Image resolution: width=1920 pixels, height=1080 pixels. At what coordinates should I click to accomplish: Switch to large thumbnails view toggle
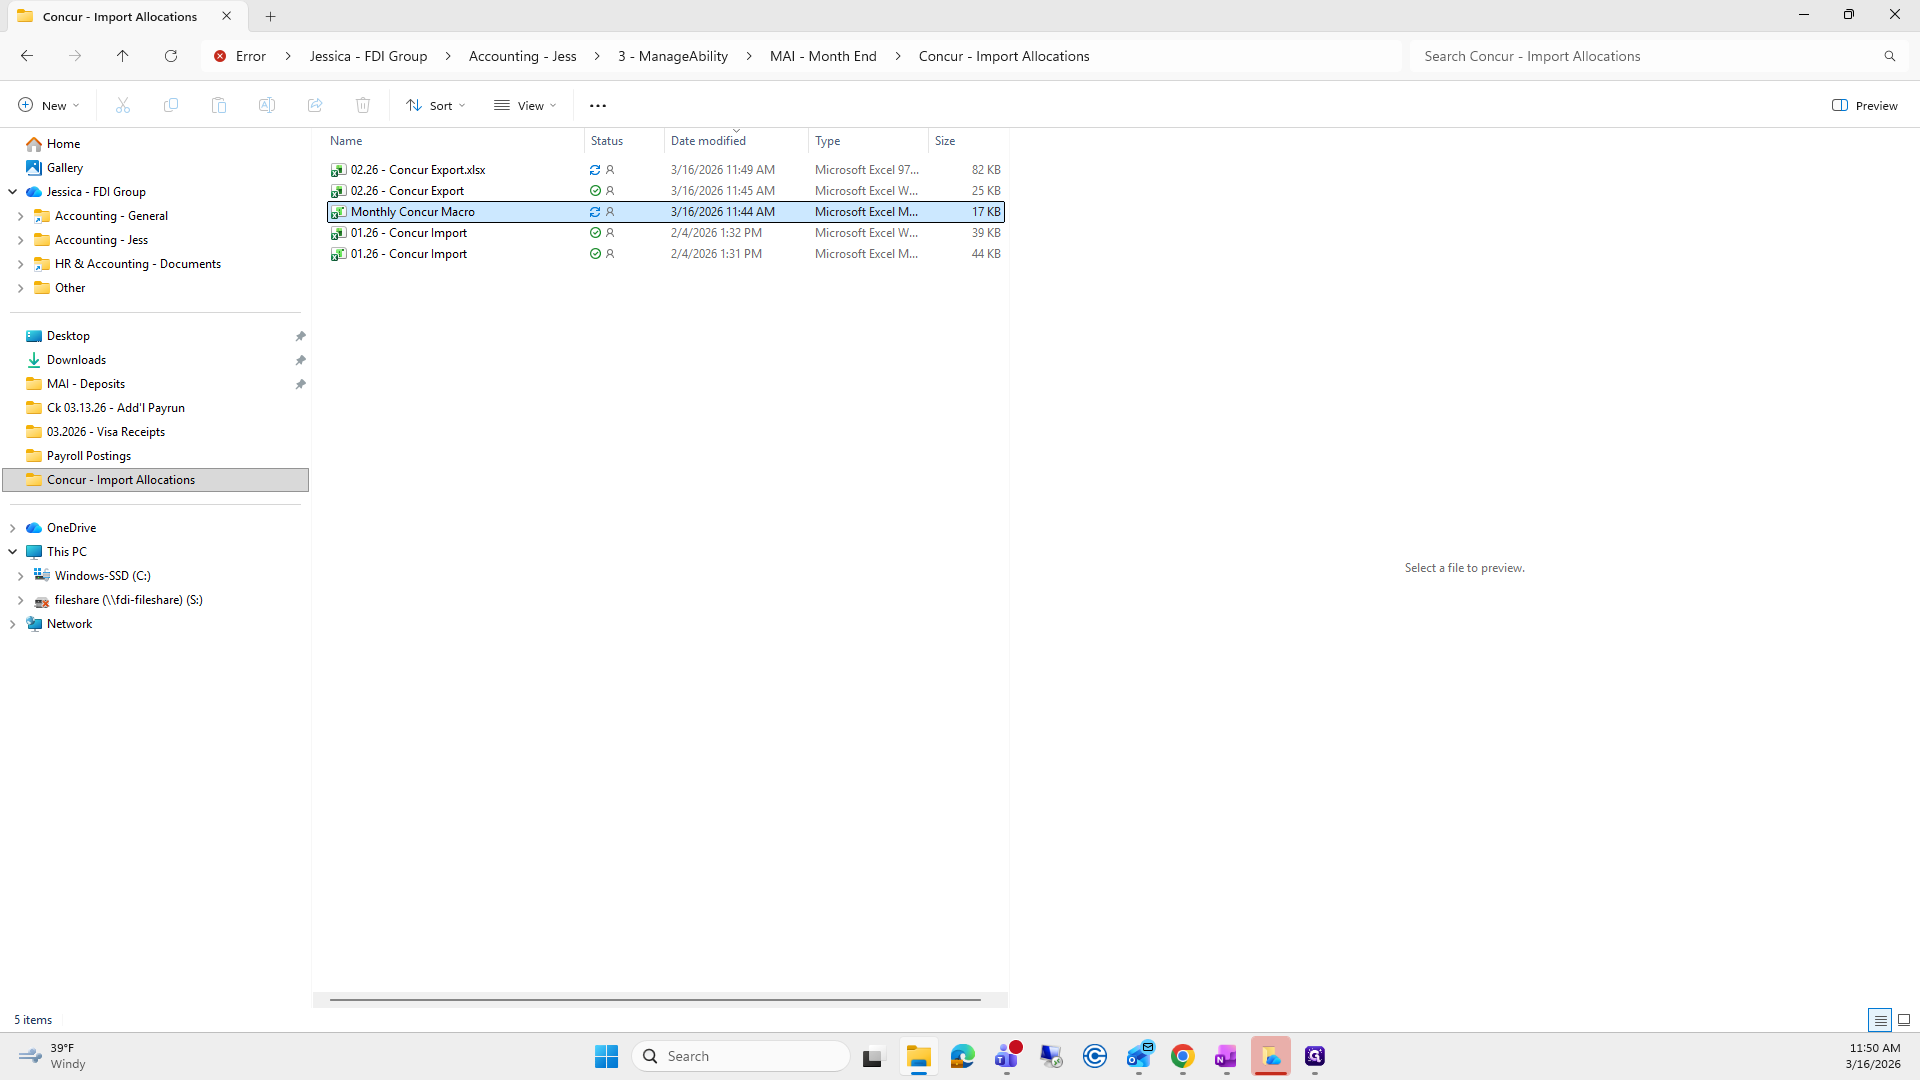point(1904,1020)
